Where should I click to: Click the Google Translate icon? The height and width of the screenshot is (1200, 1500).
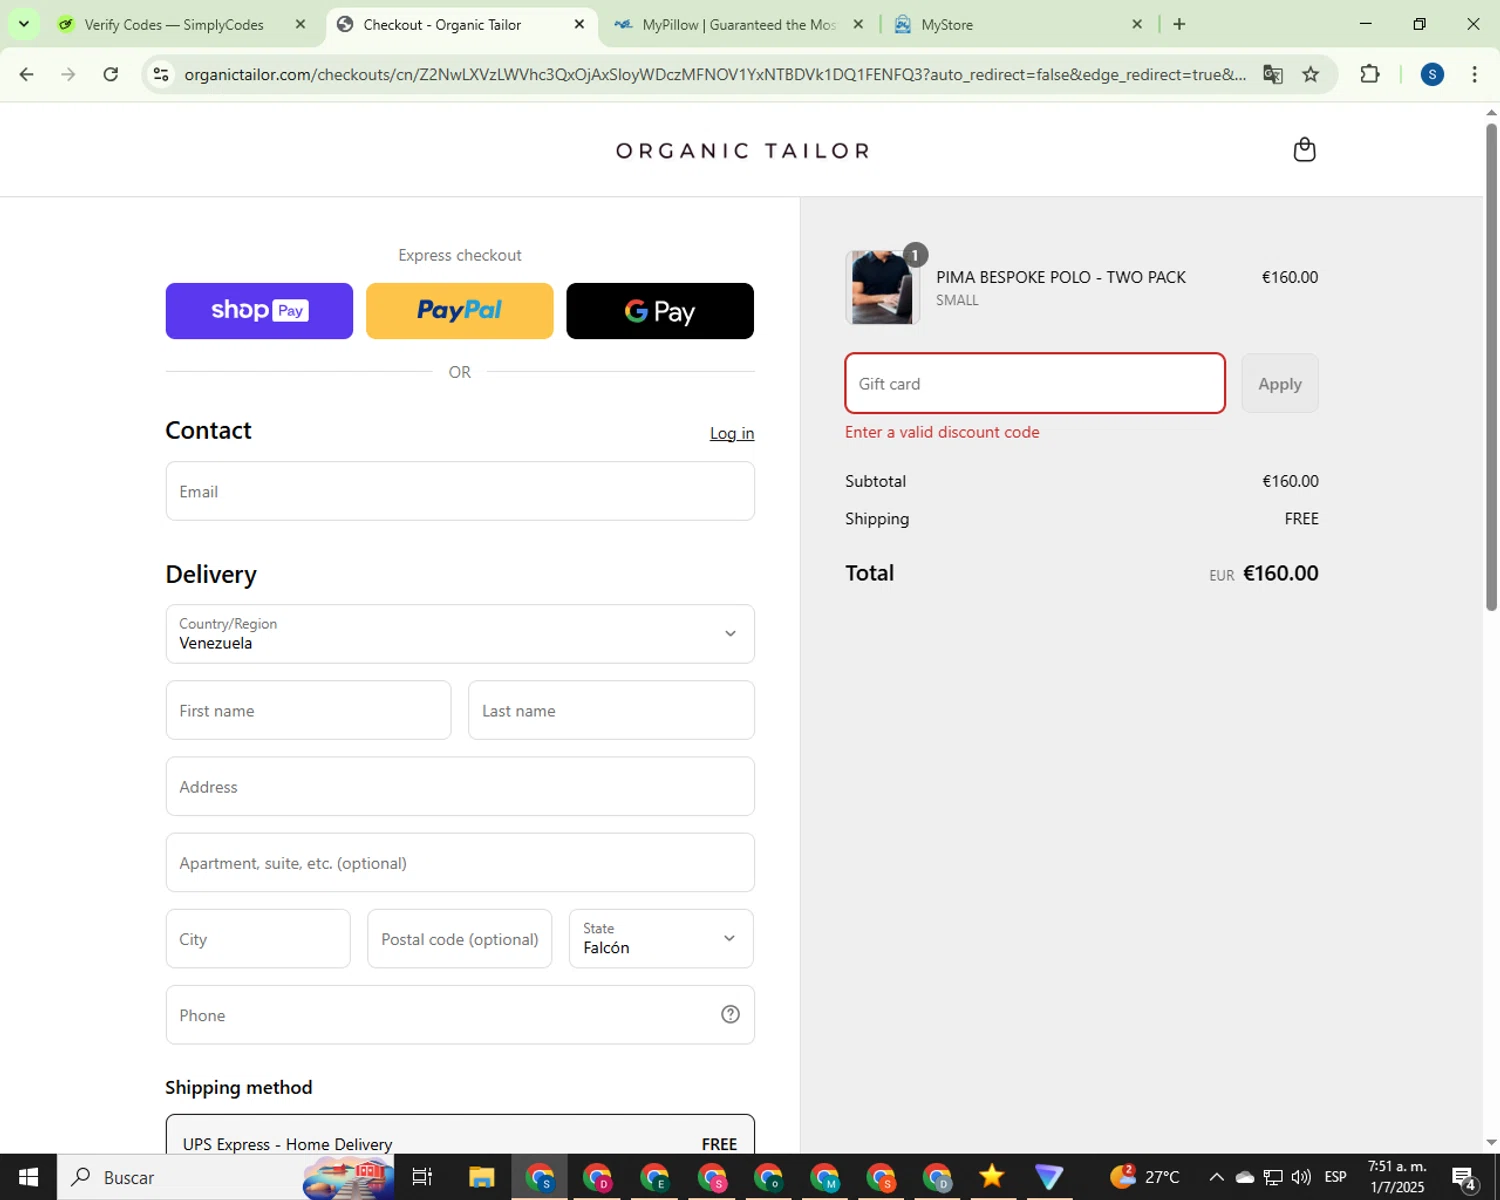1272,74
